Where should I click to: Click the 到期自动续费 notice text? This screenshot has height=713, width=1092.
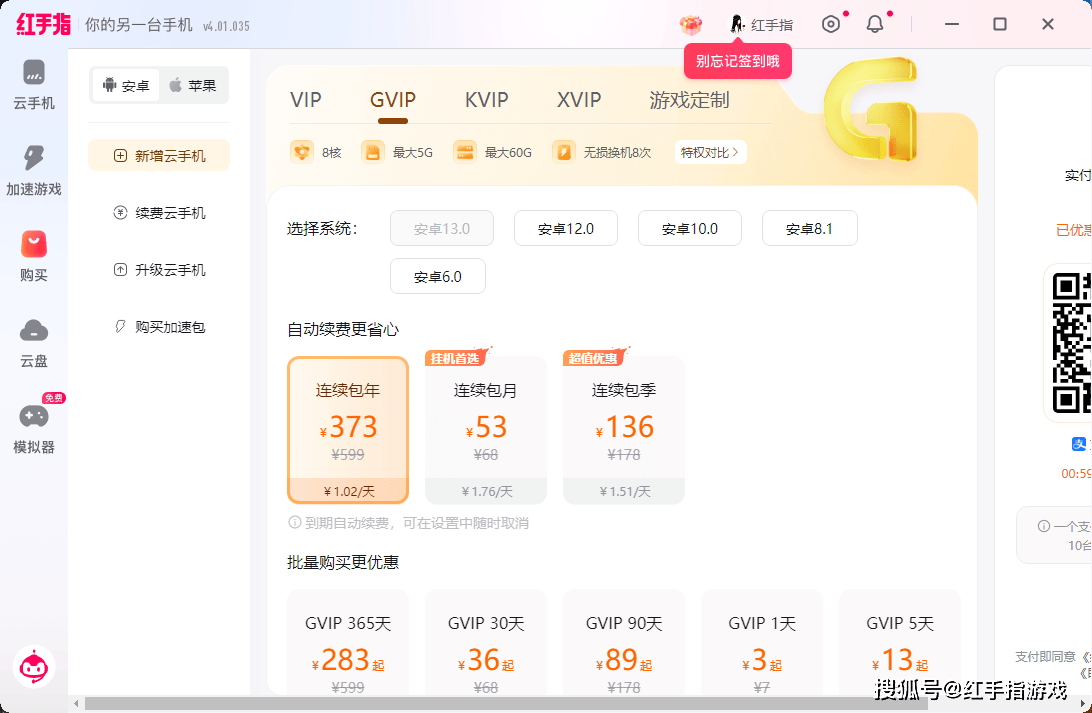[416, 522]
